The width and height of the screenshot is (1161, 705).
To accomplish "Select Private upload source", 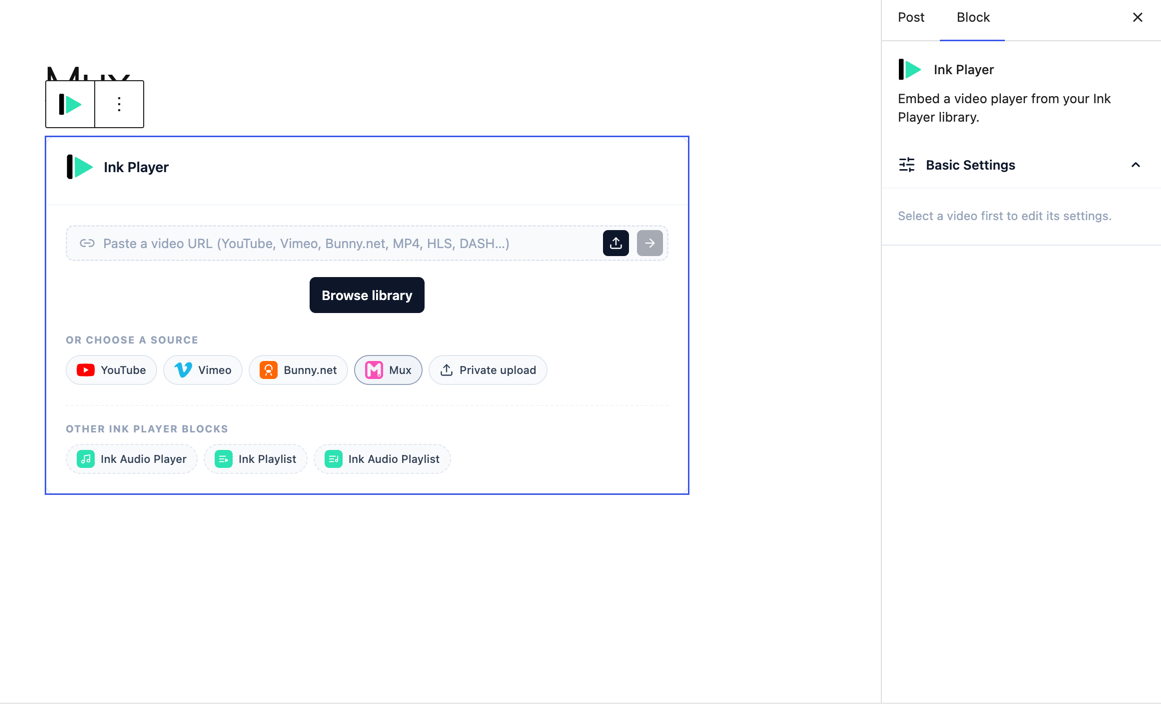I will [x=488, y=370].
